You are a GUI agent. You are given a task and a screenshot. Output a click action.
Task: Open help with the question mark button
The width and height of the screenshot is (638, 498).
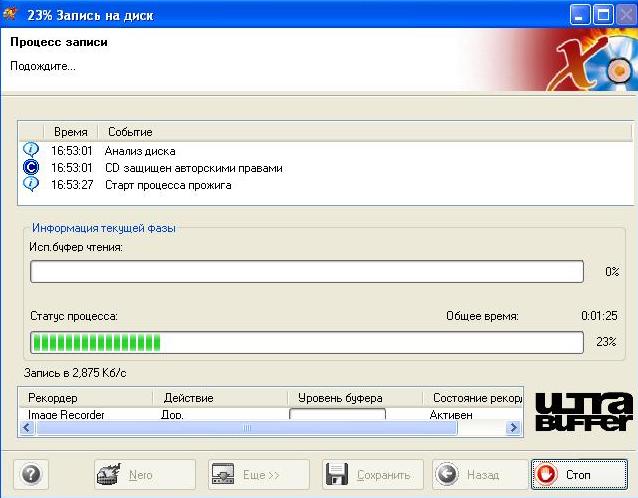31,474
